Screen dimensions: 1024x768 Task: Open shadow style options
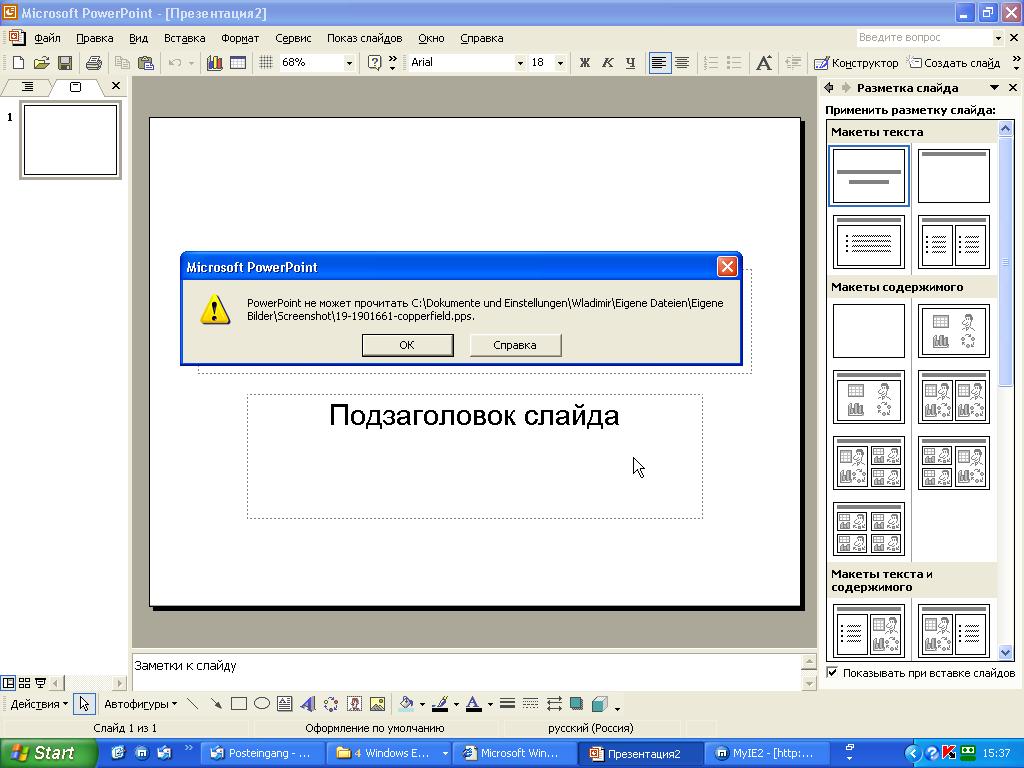coord(576,703)
